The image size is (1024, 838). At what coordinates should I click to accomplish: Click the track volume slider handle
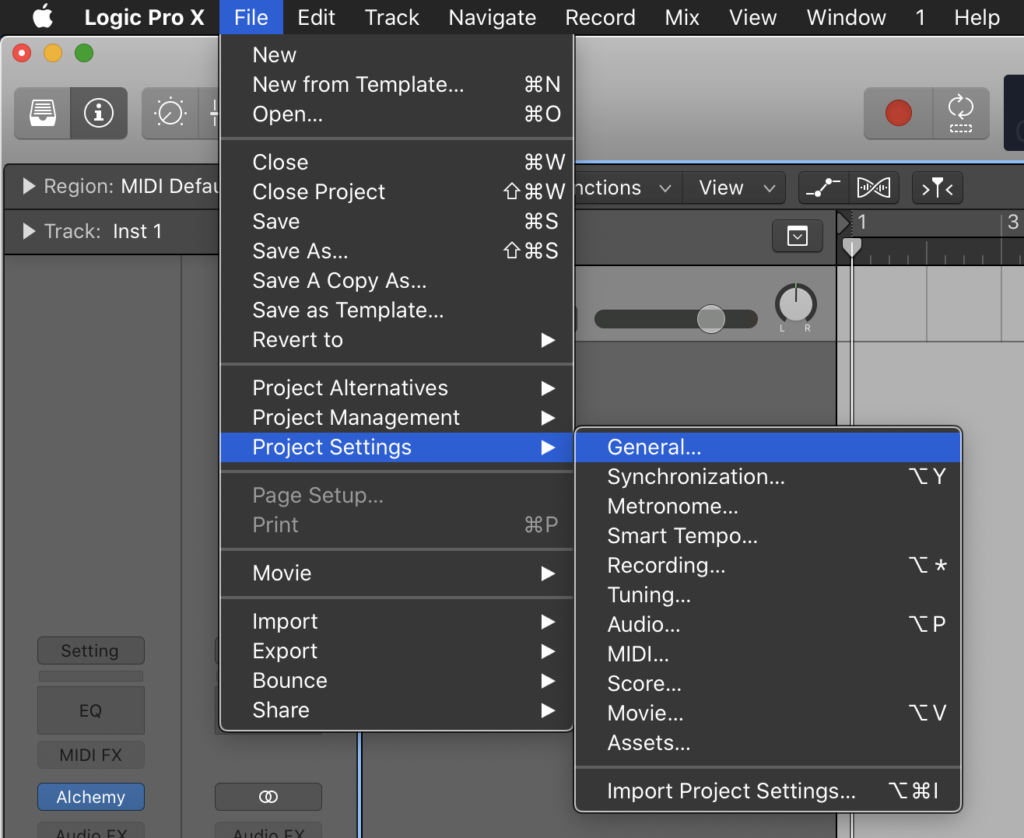point(711,319)
